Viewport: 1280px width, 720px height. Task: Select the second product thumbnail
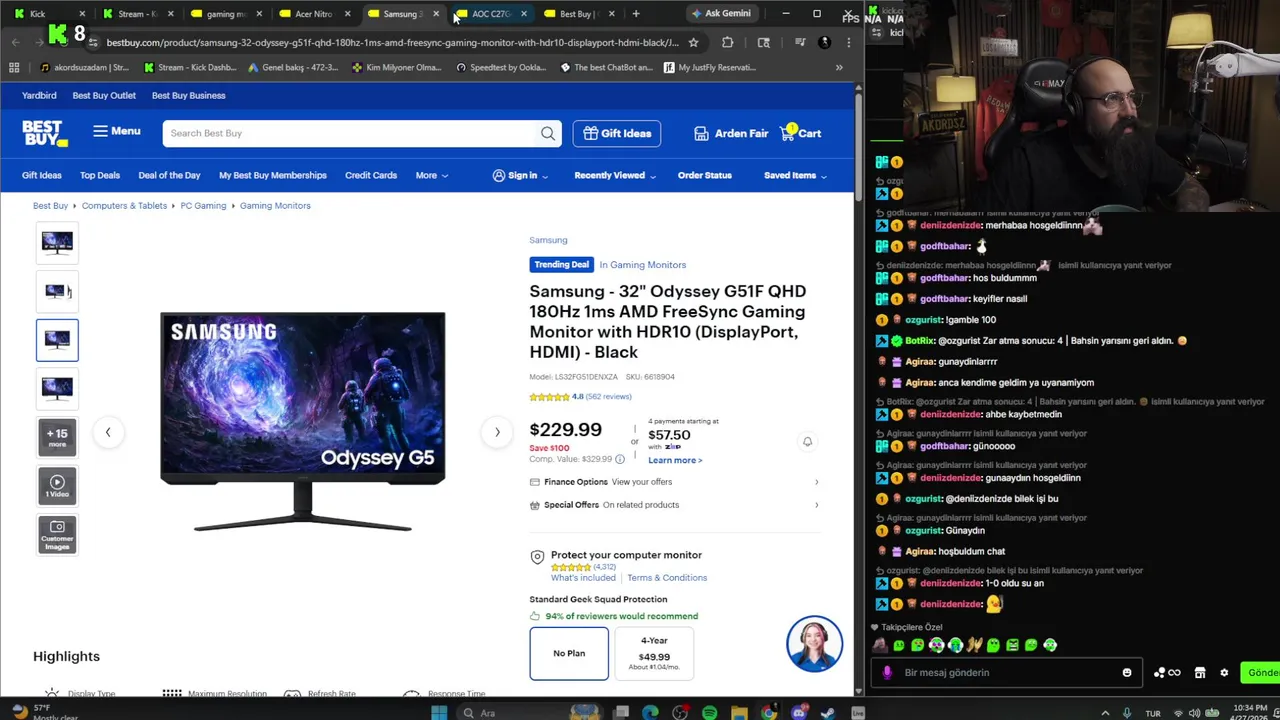tap(57, 291)
